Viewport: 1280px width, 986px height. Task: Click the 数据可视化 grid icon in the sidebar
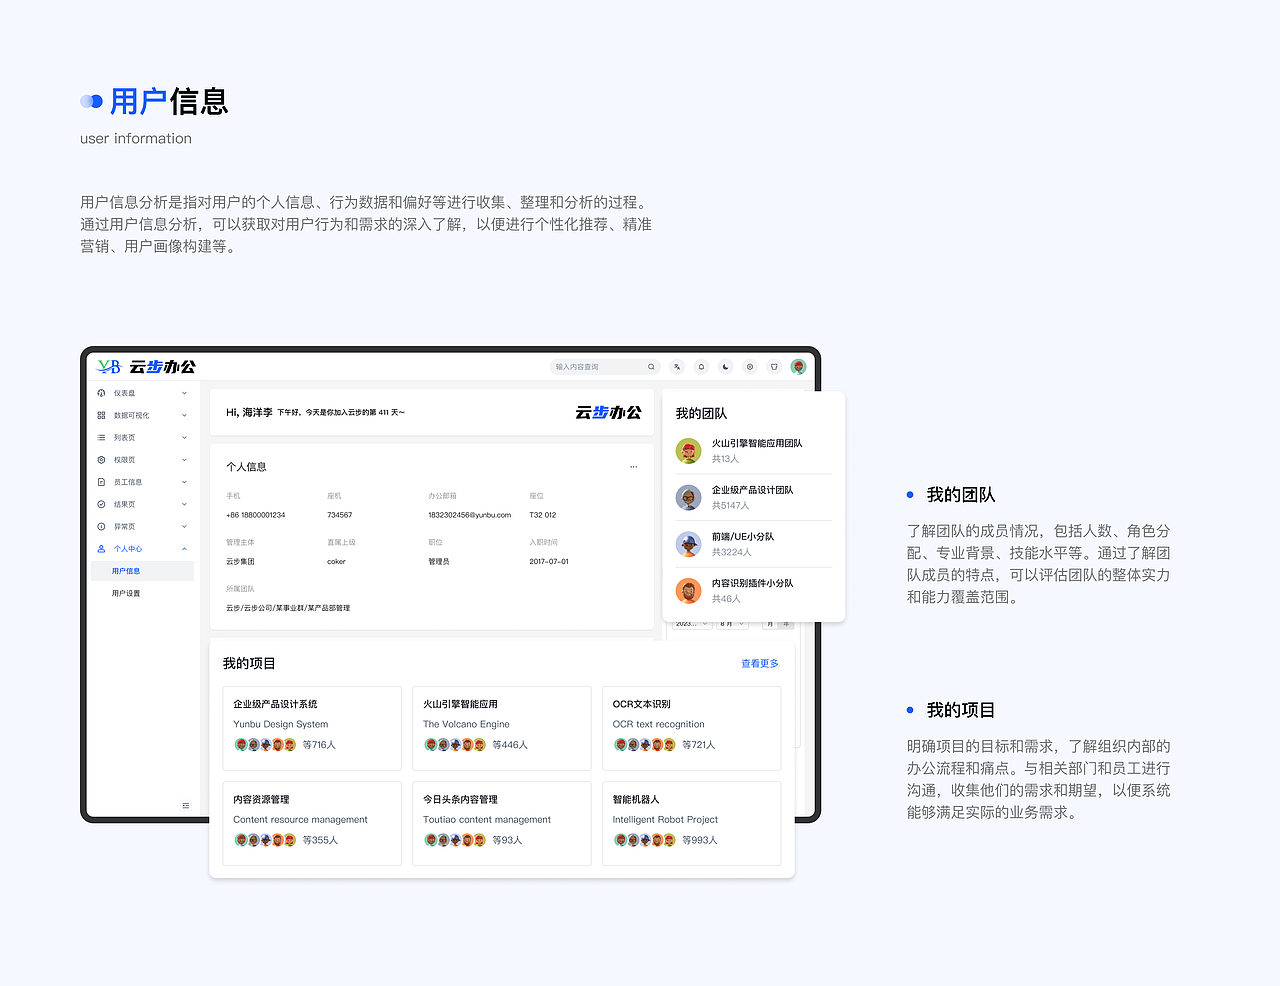coord(101,415)
